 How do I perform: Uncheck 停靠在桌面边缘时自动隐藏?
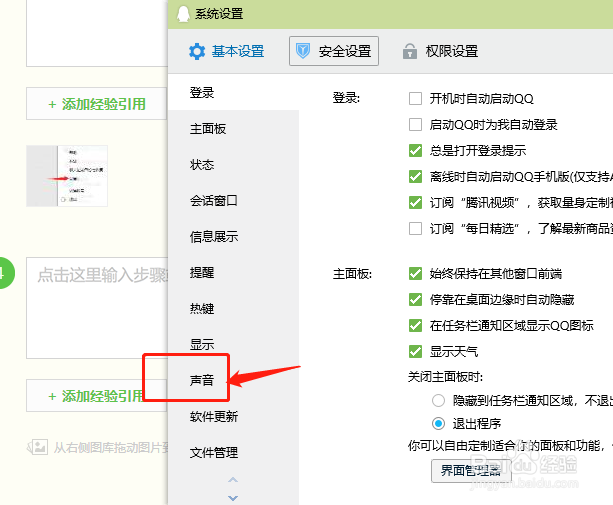pyautogui.click(x=415, y=300)
